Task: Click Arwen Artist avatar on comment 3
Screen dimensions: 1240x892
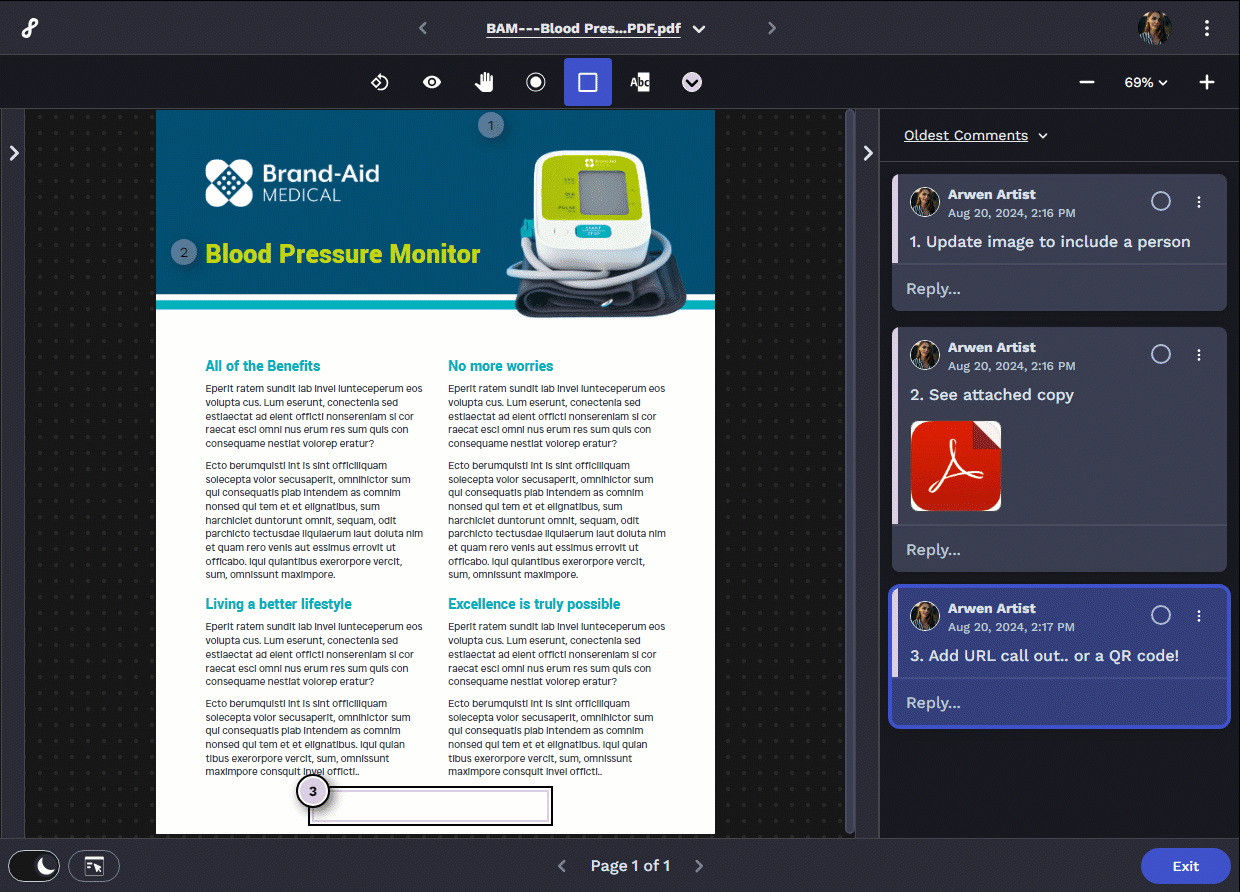Action: 925,616
